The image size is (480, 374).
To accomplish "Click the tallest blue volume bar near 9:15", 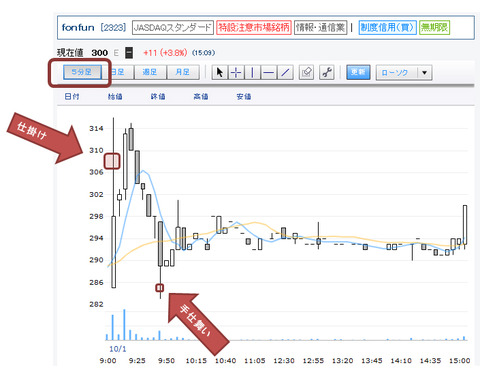I will tap(124, 325).
